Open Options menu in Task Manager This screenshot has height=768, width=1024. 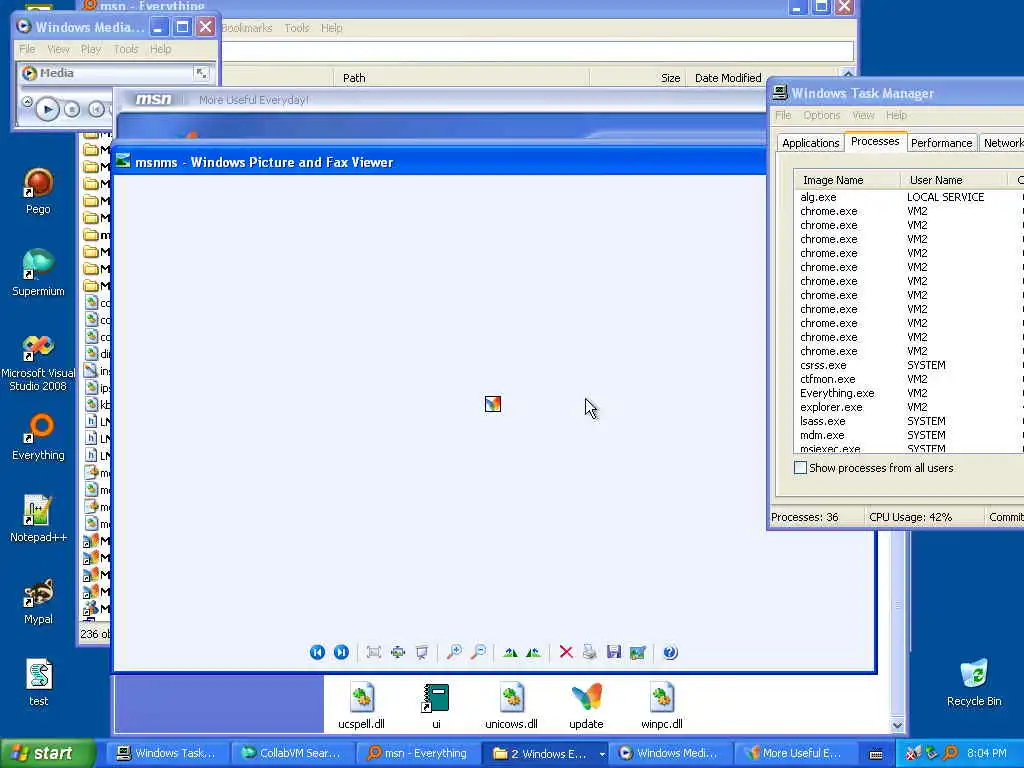(x=822, y=115)
